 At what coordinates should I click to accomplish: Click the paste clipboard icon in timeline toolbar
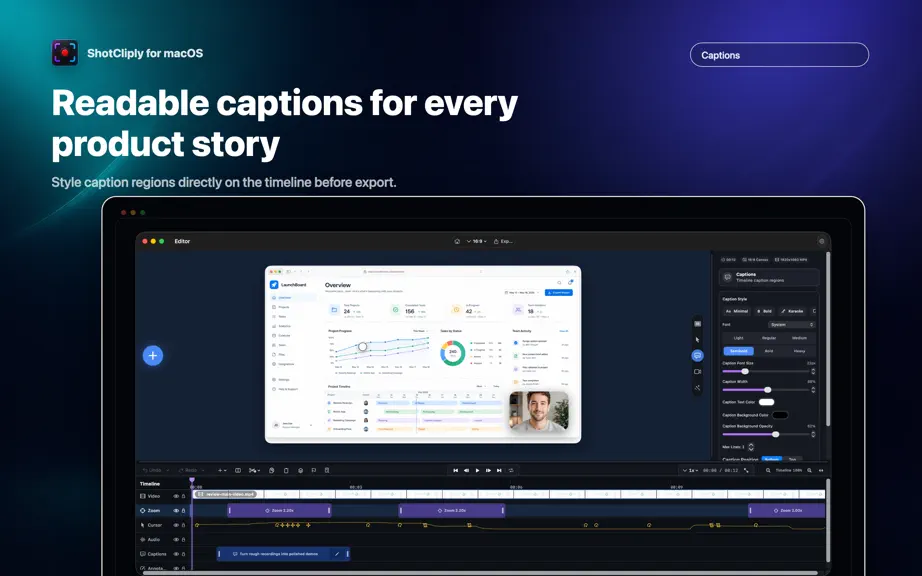click(x=286, y=470)
